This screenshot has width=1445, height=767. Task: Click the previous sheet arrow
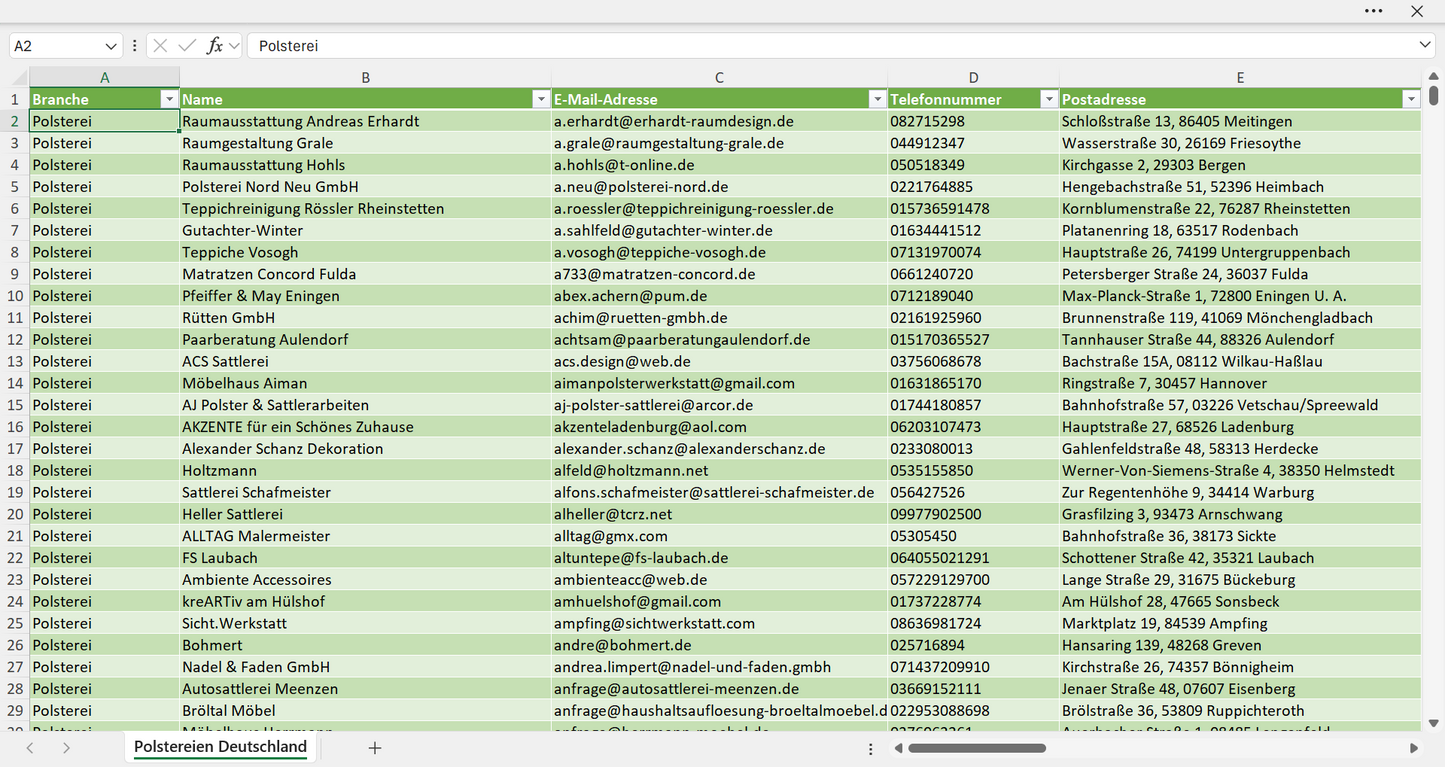[x=30, y=748]
